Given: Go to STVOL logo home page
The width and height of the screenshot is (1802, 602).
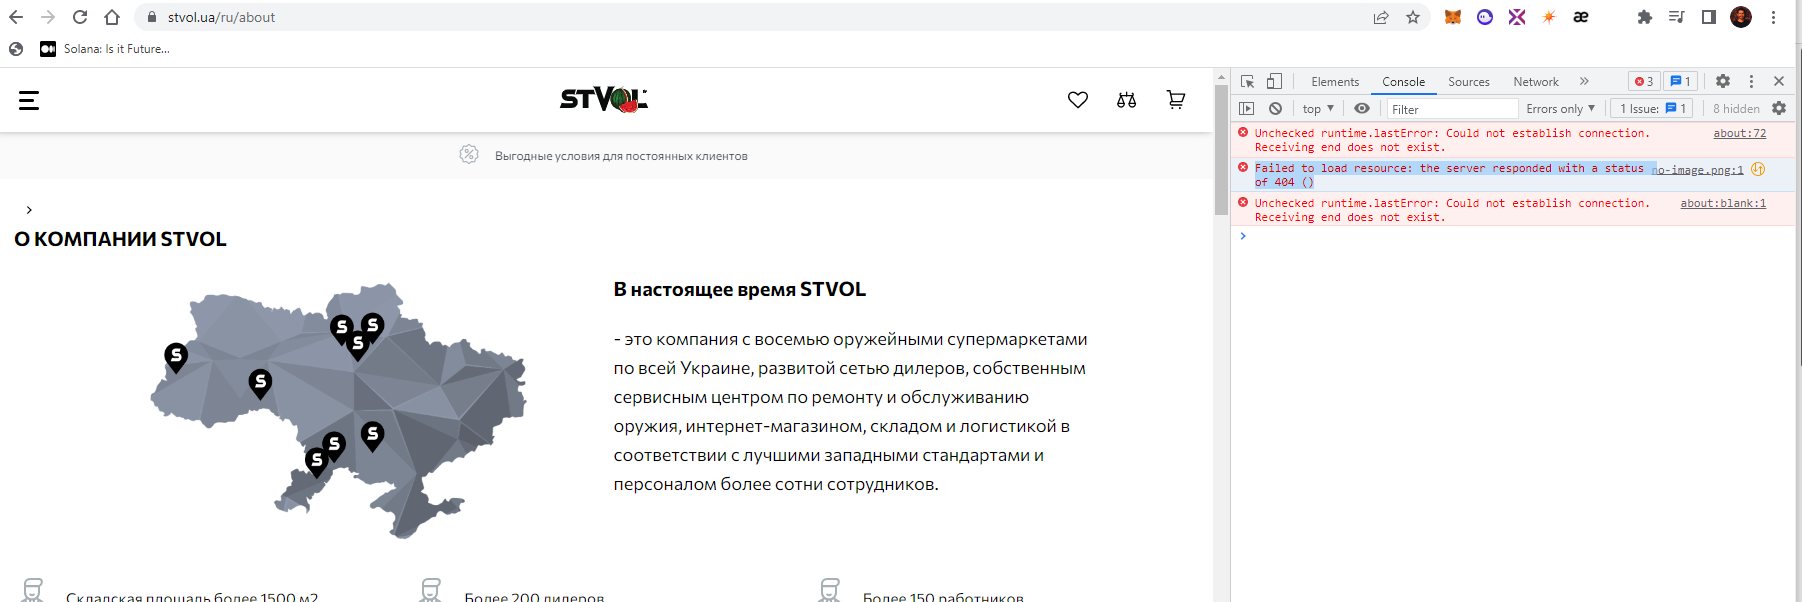Looking at the screenshot, I should (604, 99).
